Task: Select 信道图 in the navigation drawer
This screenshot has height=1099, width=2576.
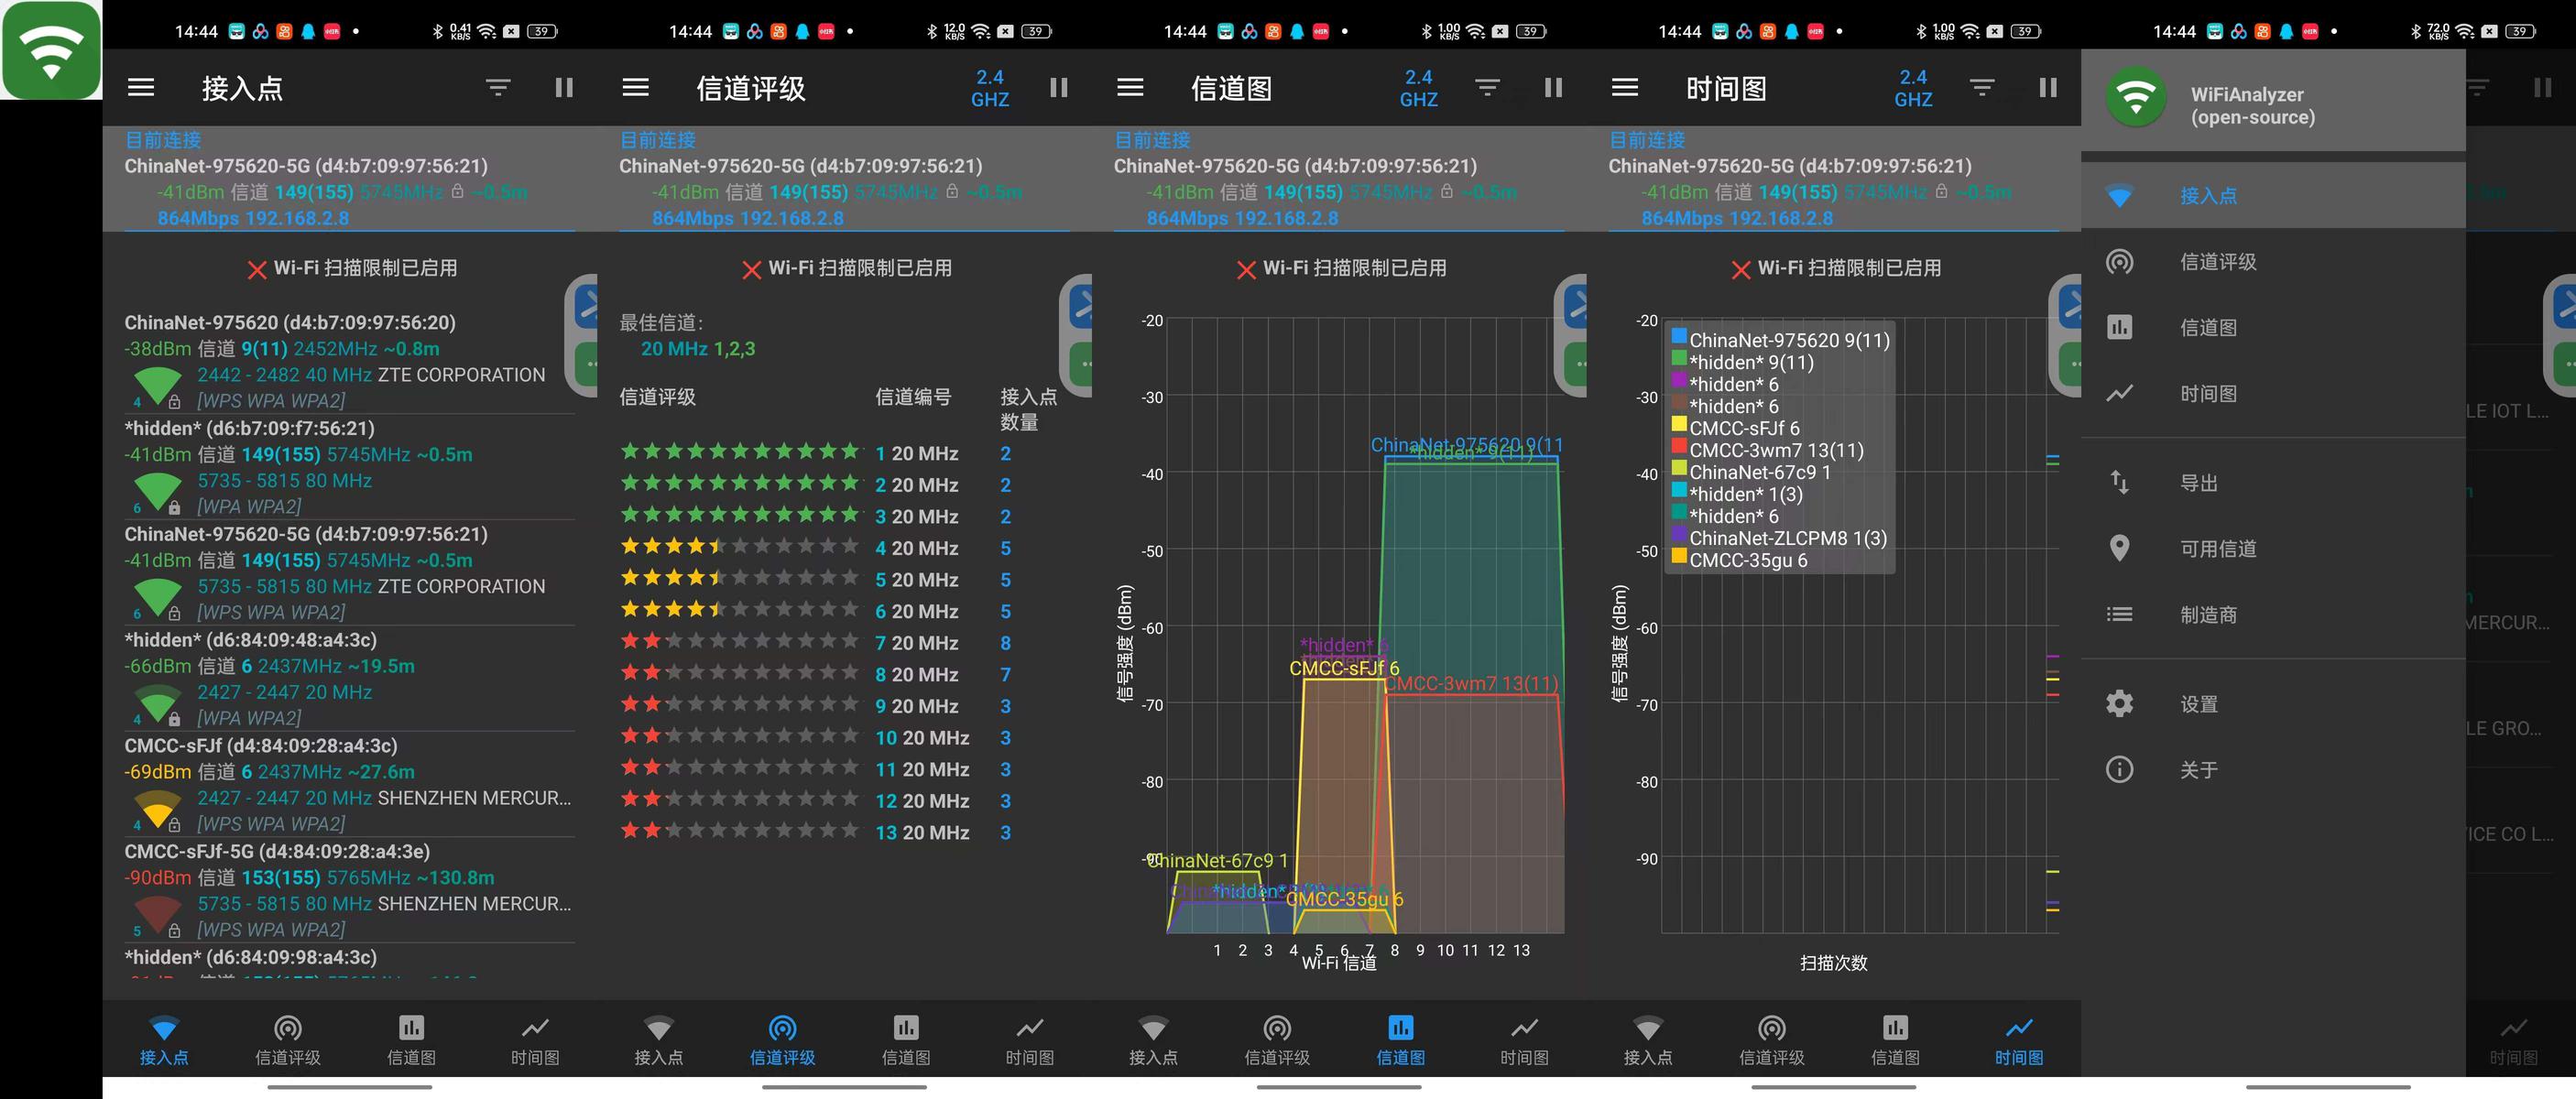Action: point(2273,328)
